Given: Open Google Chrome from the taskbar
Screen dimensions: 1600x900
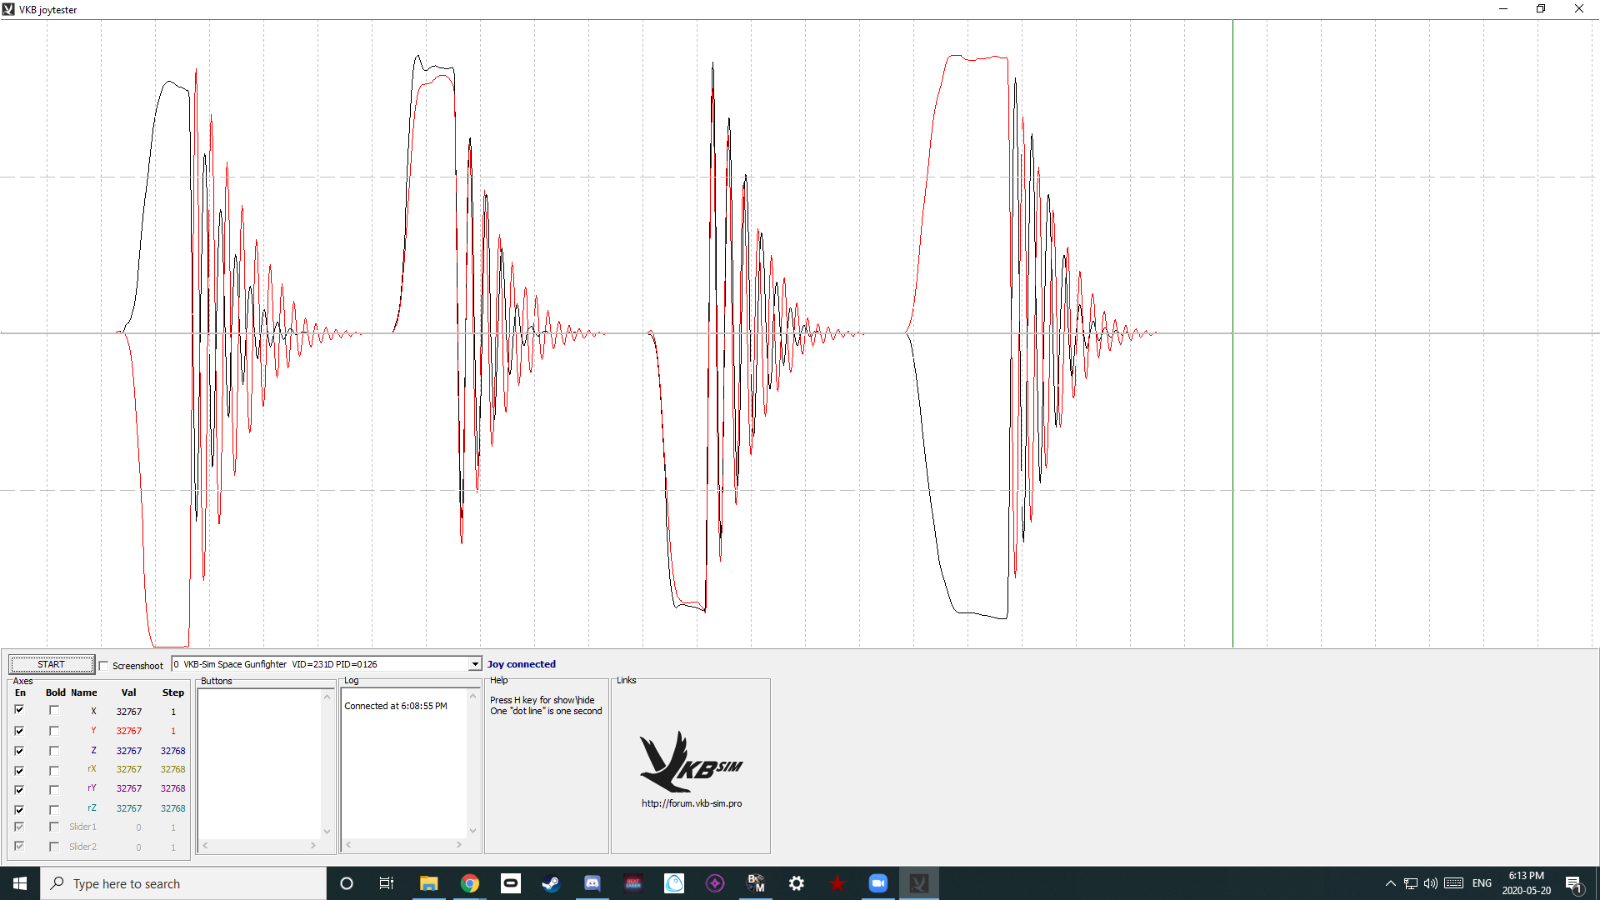Looking at the screenshot, I should tap(470, 883).
